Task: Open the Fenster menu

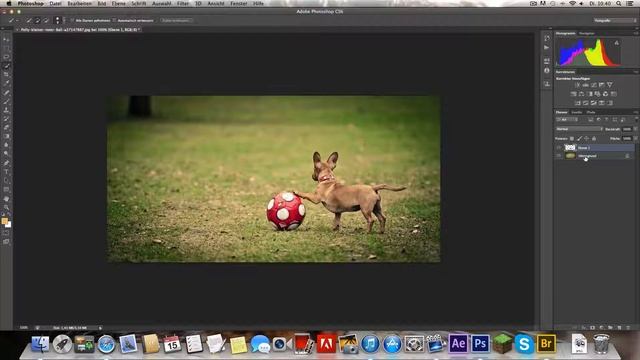Action: click(x=239, y=3)
